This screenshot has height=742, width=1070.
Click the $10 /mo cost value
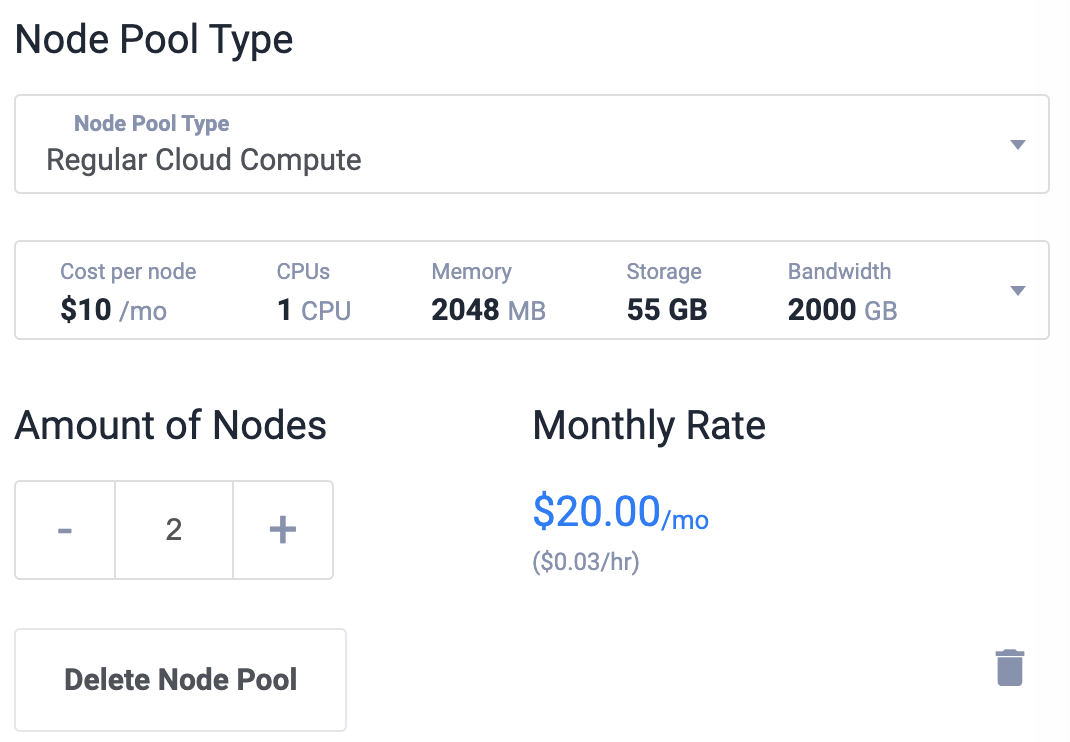[113, 310]
